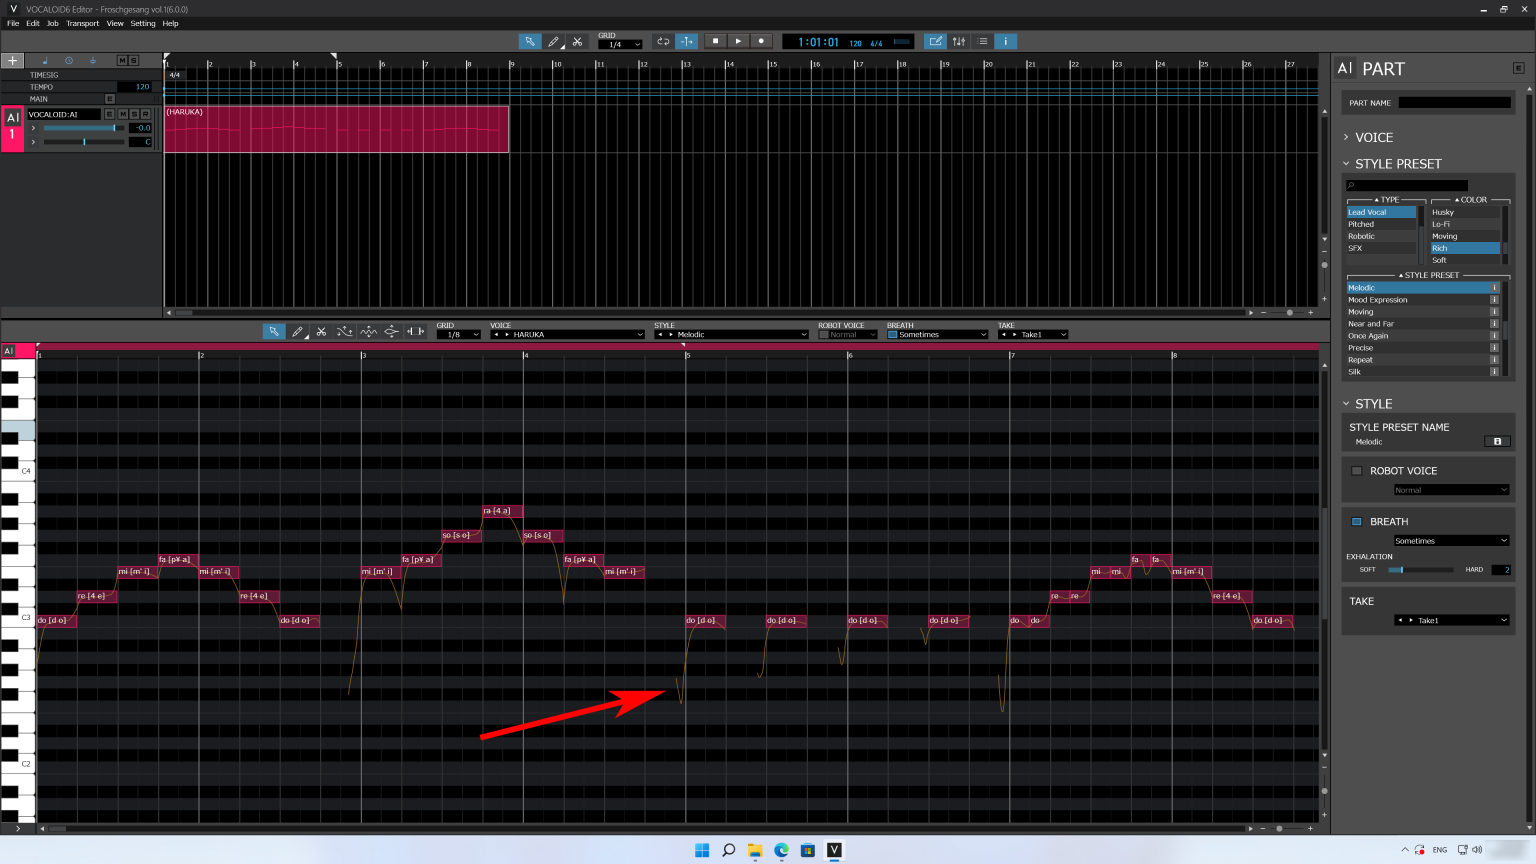The image size is (1536, 864).
Task: Choose the Husky color filter
Action: tap(1443, 212)
